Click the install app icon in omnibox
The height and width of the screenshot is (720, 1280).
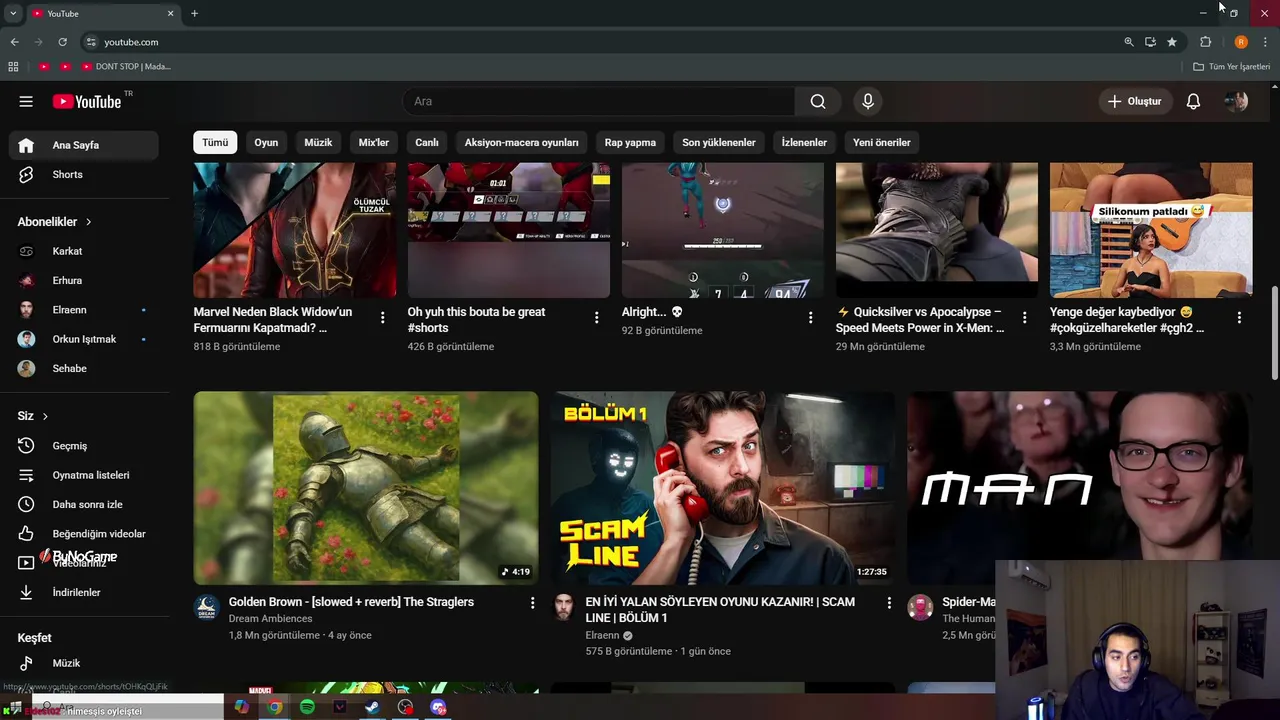[x=1150, y=42]
